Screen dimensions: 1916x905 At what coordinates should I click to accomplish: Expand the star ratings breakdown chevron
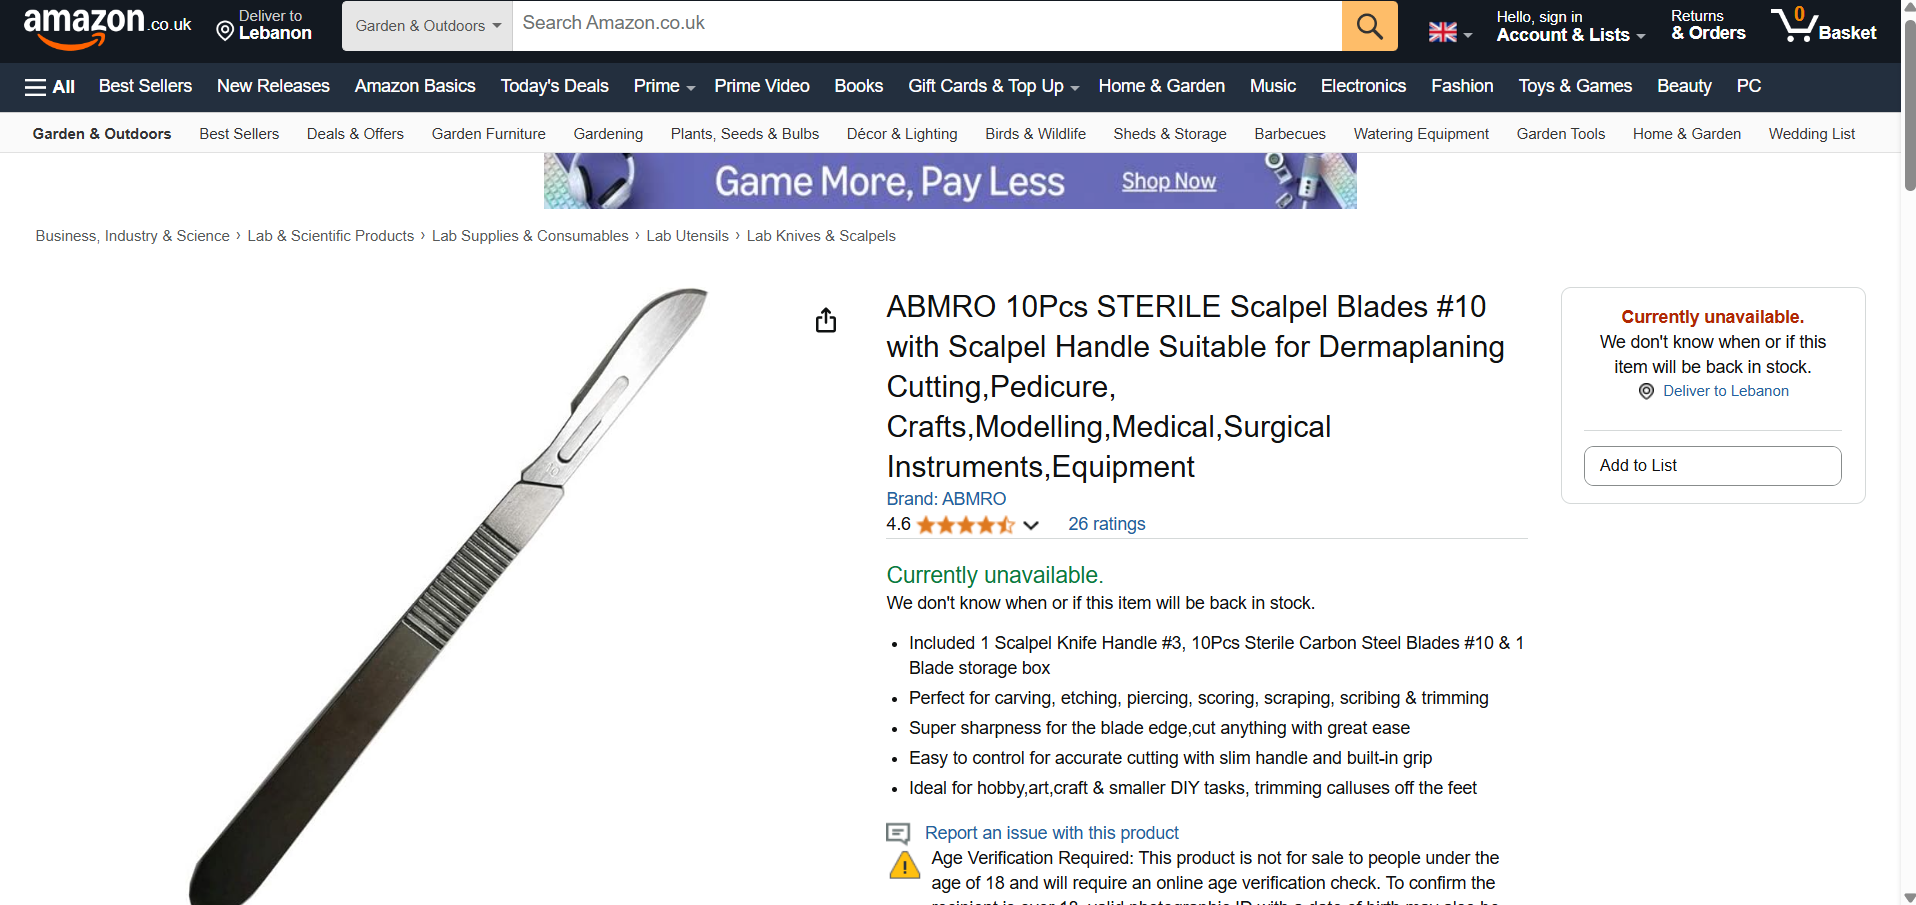[1031, 525]
